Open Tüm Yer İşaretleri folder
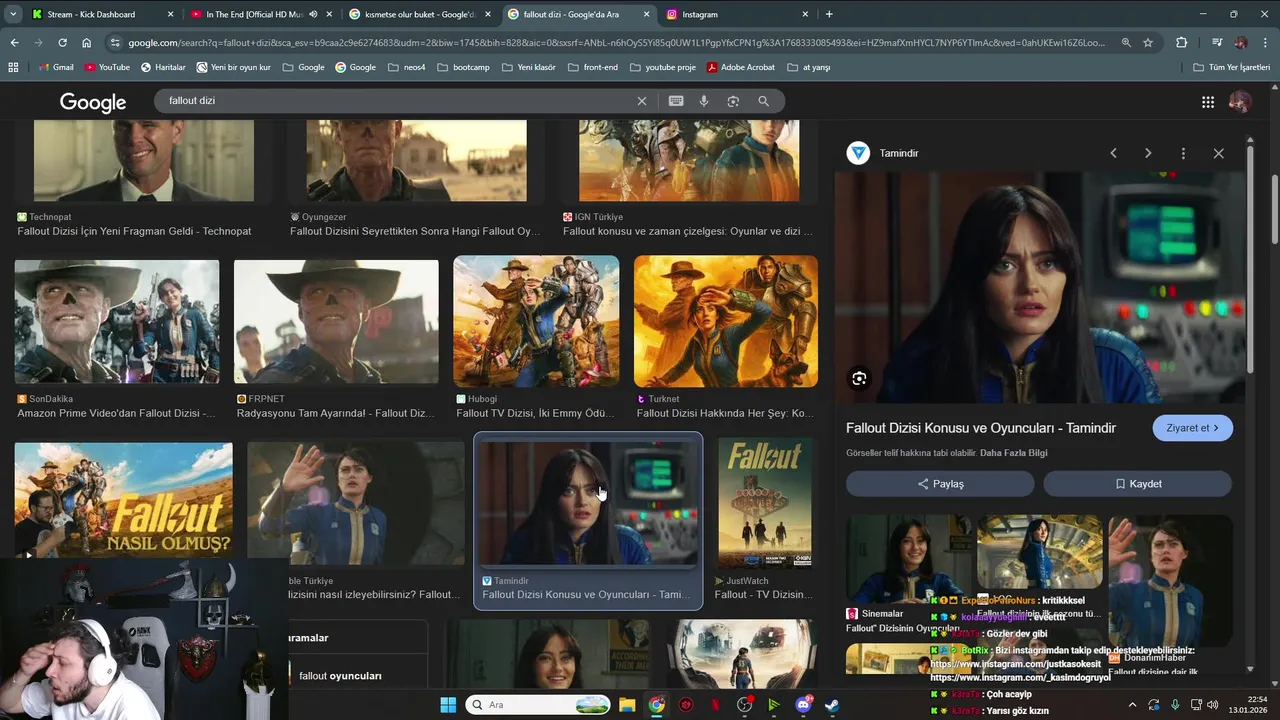The width and height of the screenshot is (1280, 720). click(x=1232, y=67)
